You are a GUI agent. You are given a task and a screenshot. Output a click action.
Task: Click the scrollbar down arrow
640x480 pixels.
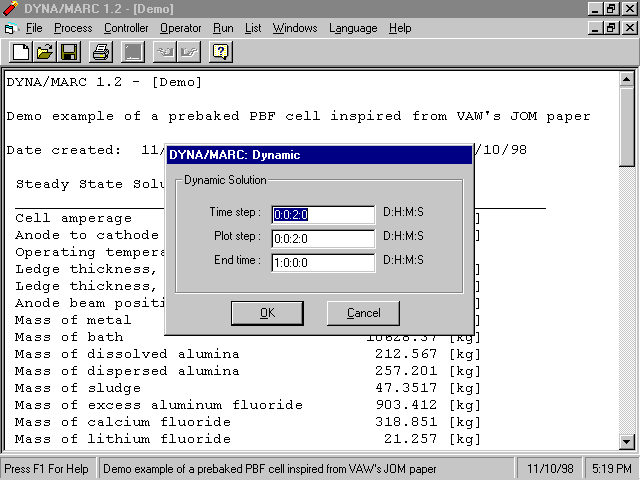[x=627, y=441]
